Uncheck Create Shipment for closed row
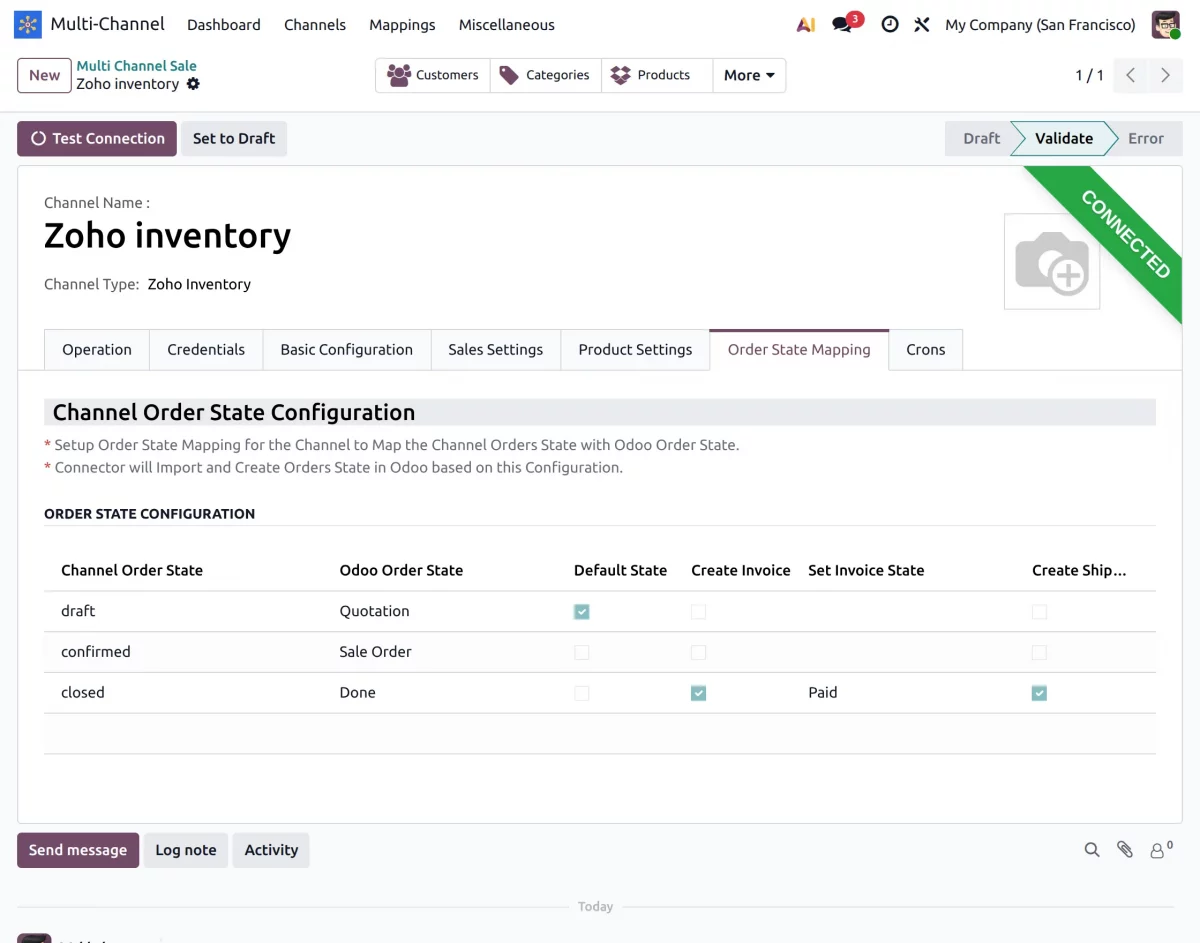 [x=1040, y=693]
